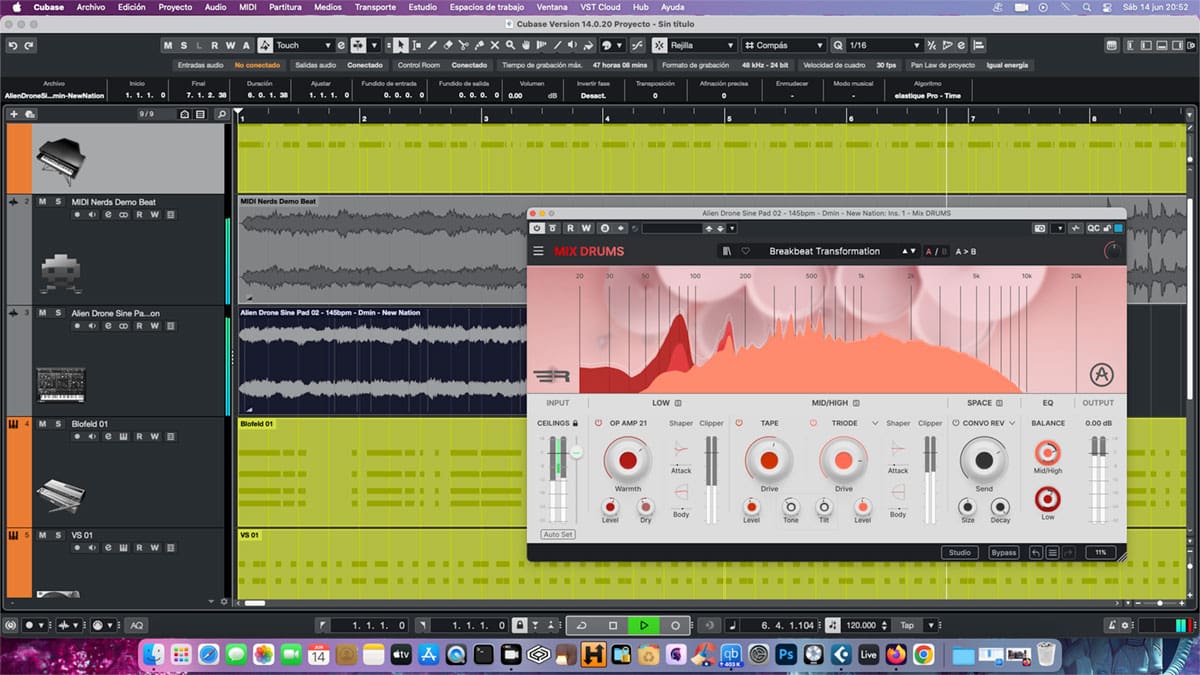
Task: Select the Split scissors tool
Action: click(x=465, y=45)
